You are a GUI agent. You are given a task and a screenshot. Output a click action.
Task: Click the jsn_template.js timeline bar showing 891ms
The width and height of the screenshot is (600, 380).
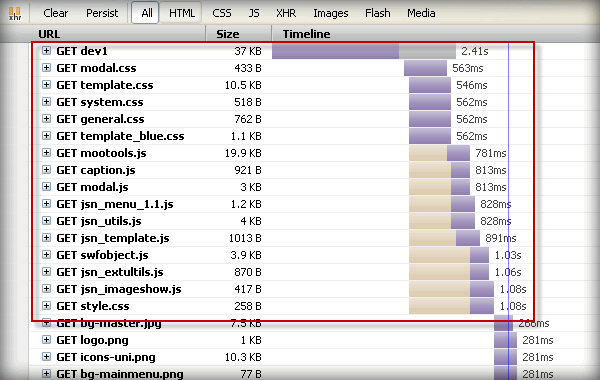coord(444,238)
